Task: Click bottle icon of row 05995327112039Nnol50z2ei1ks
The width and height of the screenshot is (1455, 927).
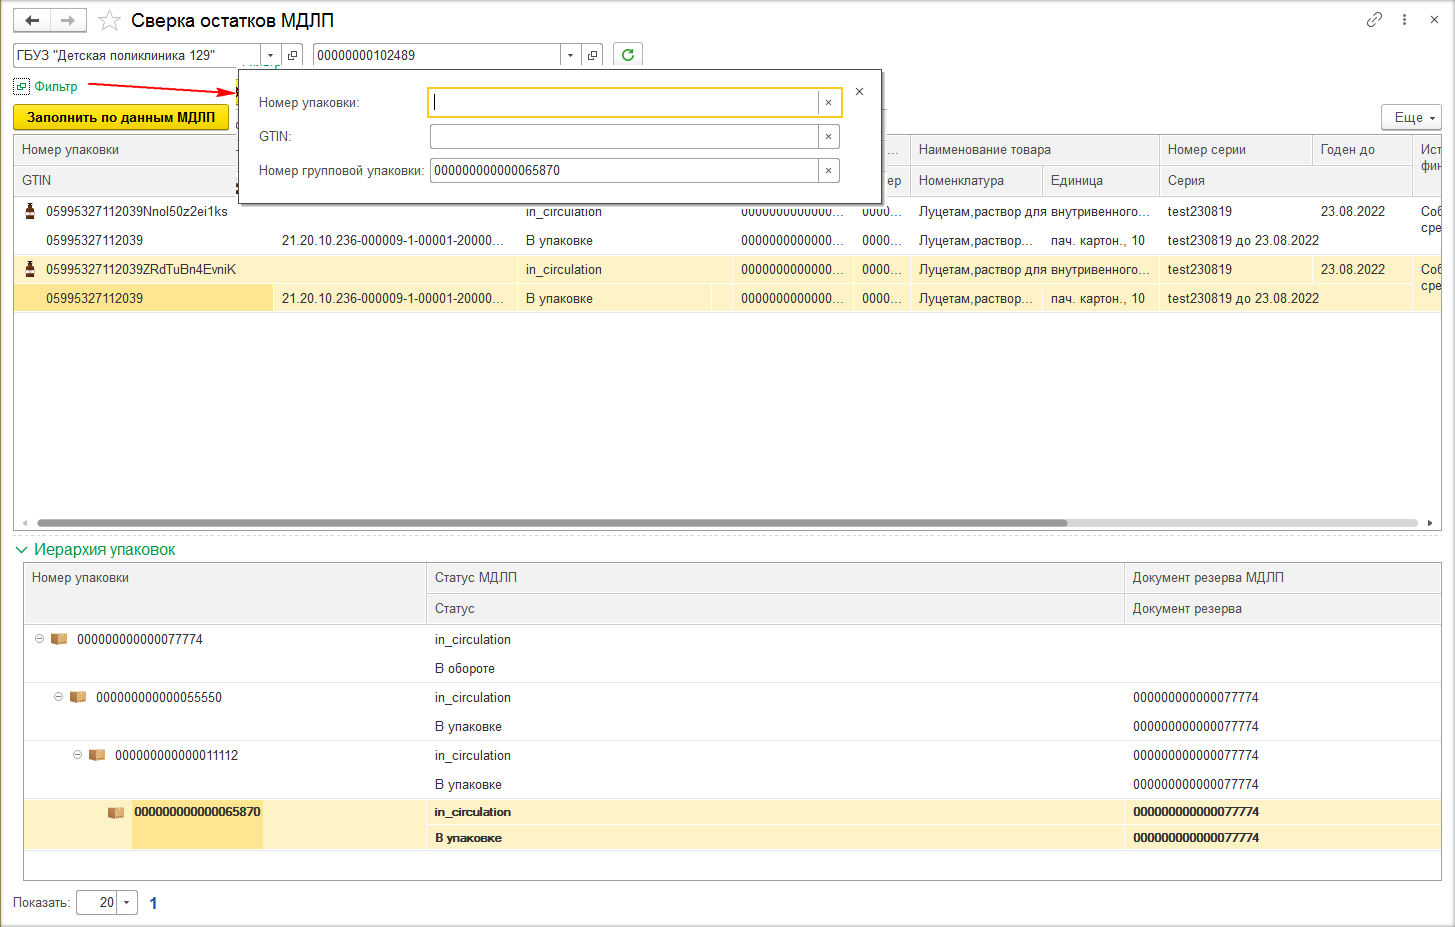Action: click(x=30, y=211)
